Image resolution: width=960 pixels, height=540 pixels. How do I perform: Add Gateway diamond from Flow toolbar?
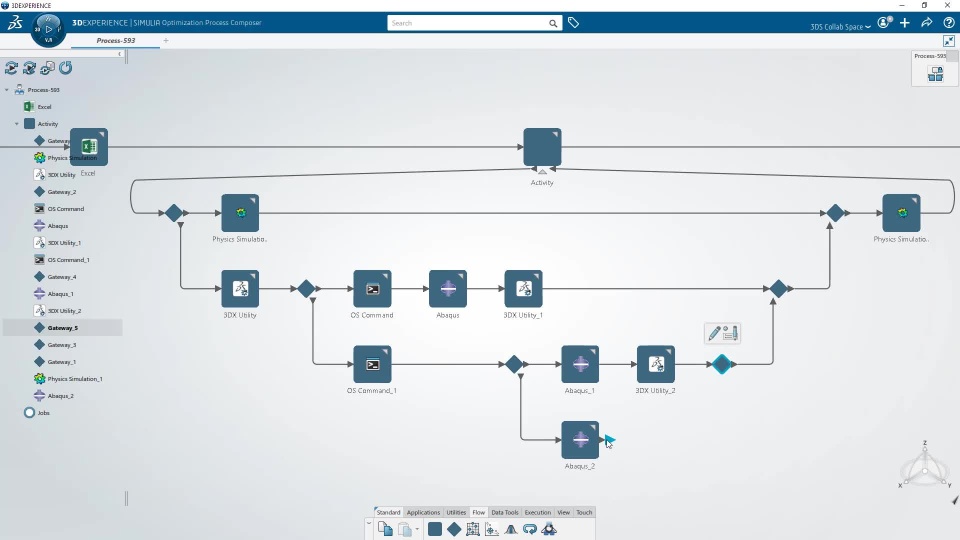[x=454, y=529]
